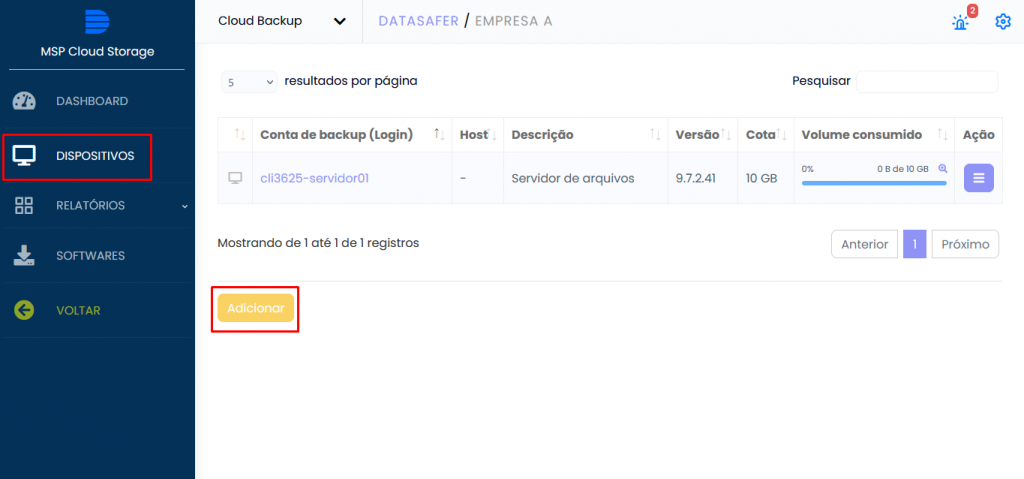Open Dashboard in the sidebar
The width and height of the screenshot is (1024, 479).
[x=91, y=101]
